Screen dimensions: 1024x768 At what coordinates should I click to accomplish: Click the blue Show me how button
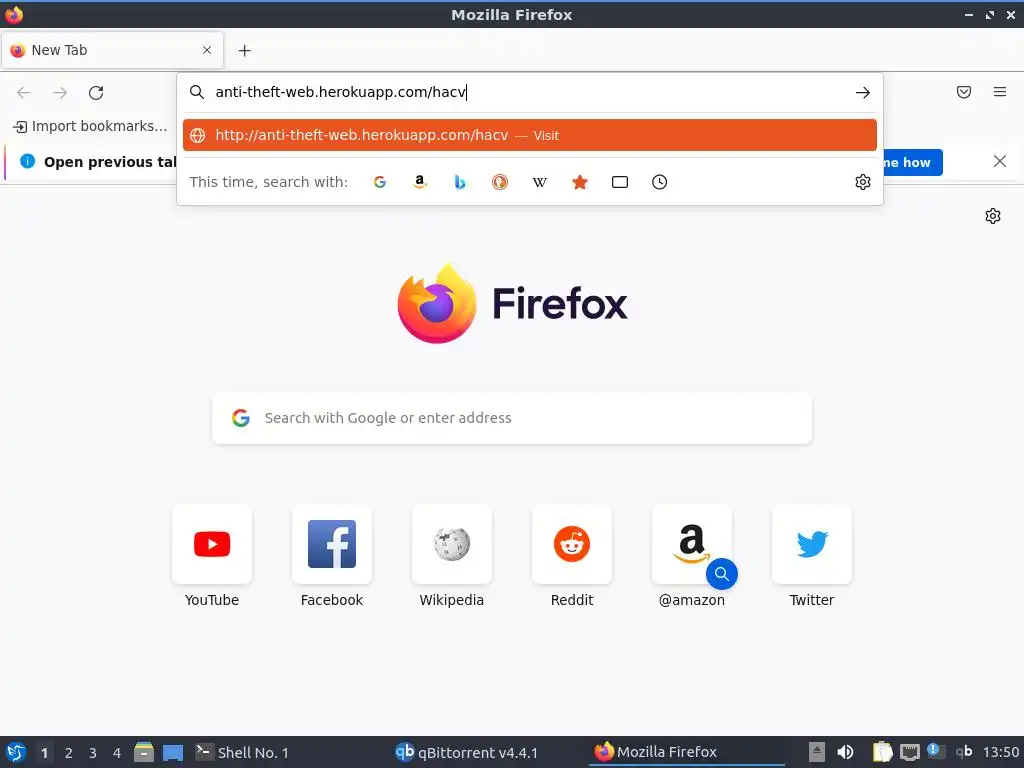coord(912,162)
